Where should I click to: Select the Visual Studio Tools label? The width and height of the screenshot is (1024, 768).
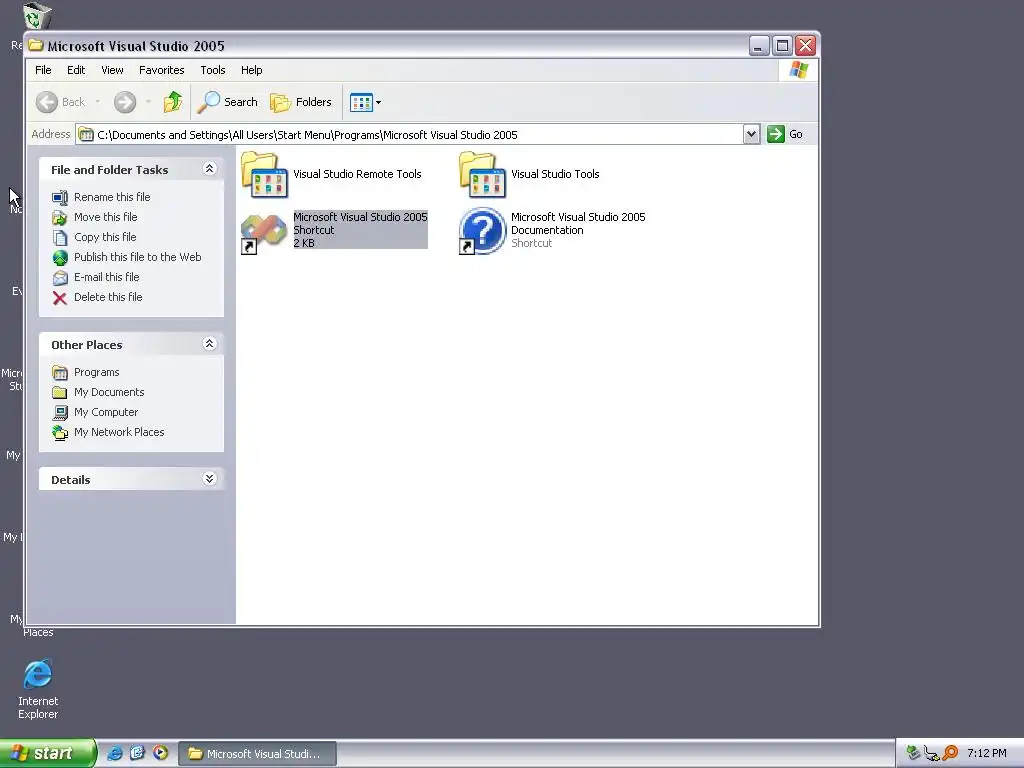[x=555, y=174]
